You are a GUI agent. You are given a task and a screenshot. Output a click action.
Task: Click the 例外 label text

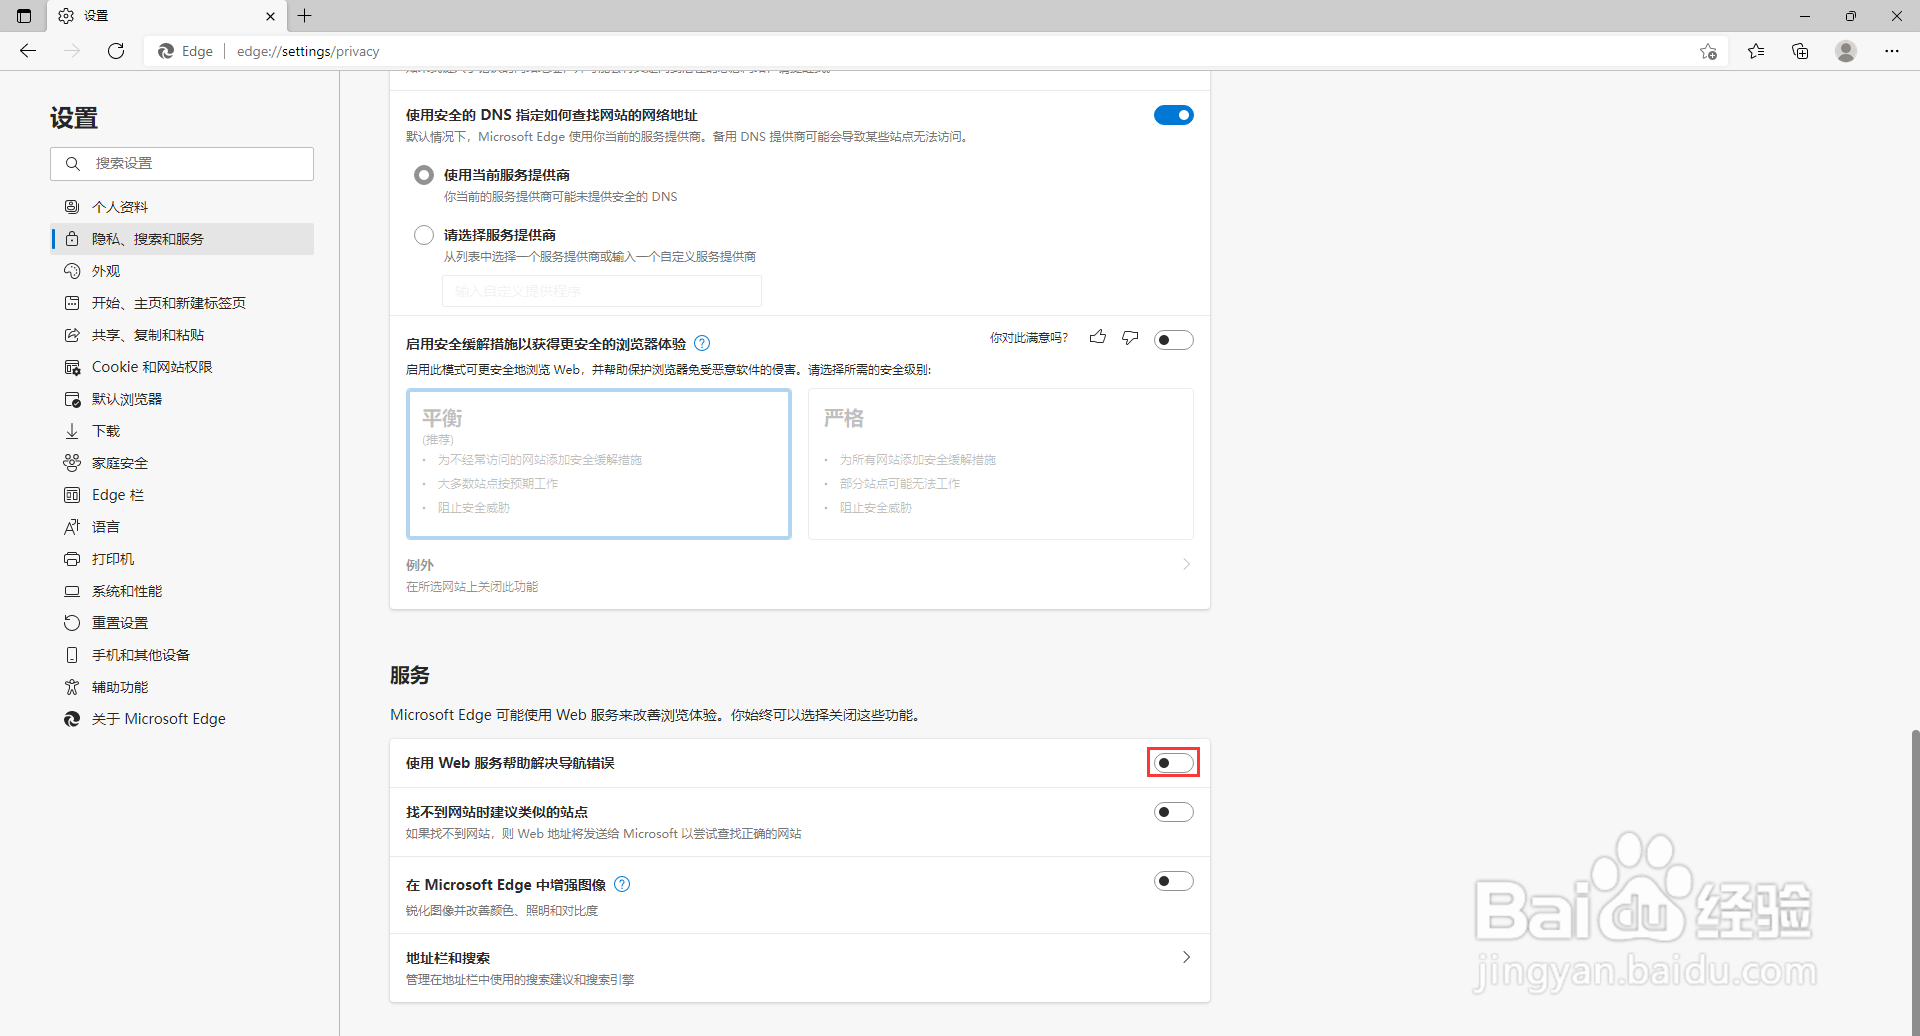point(420,565)
